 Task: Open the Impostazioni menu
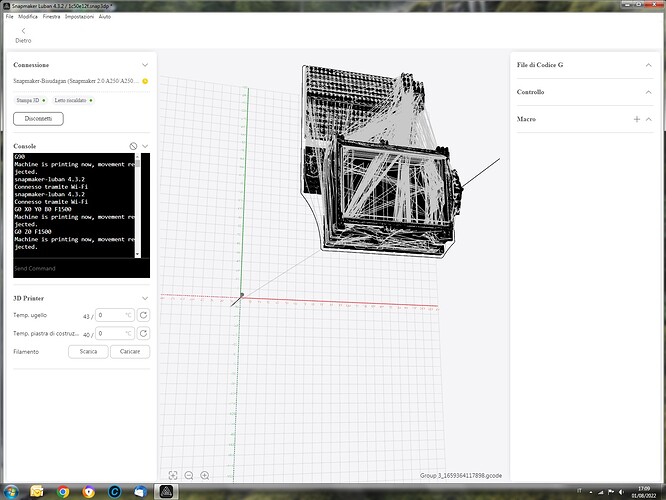point(79,17)
